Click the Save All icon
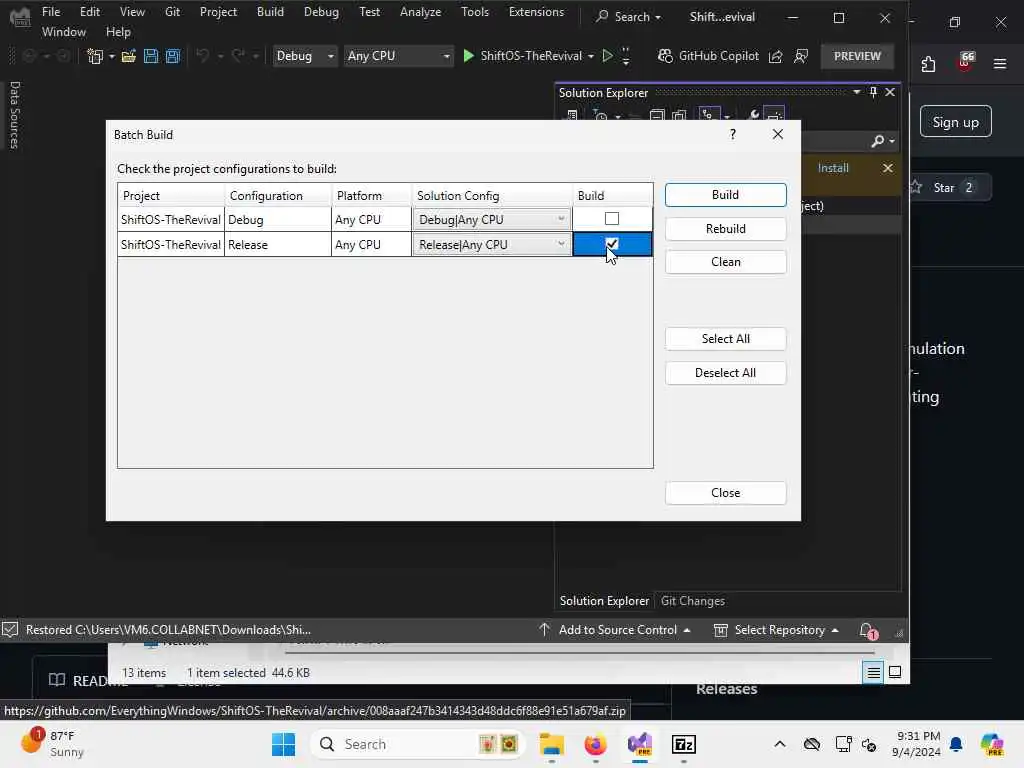Viewport: 1024px width, 768px height. pyautogui.click(x=173, y=56)
